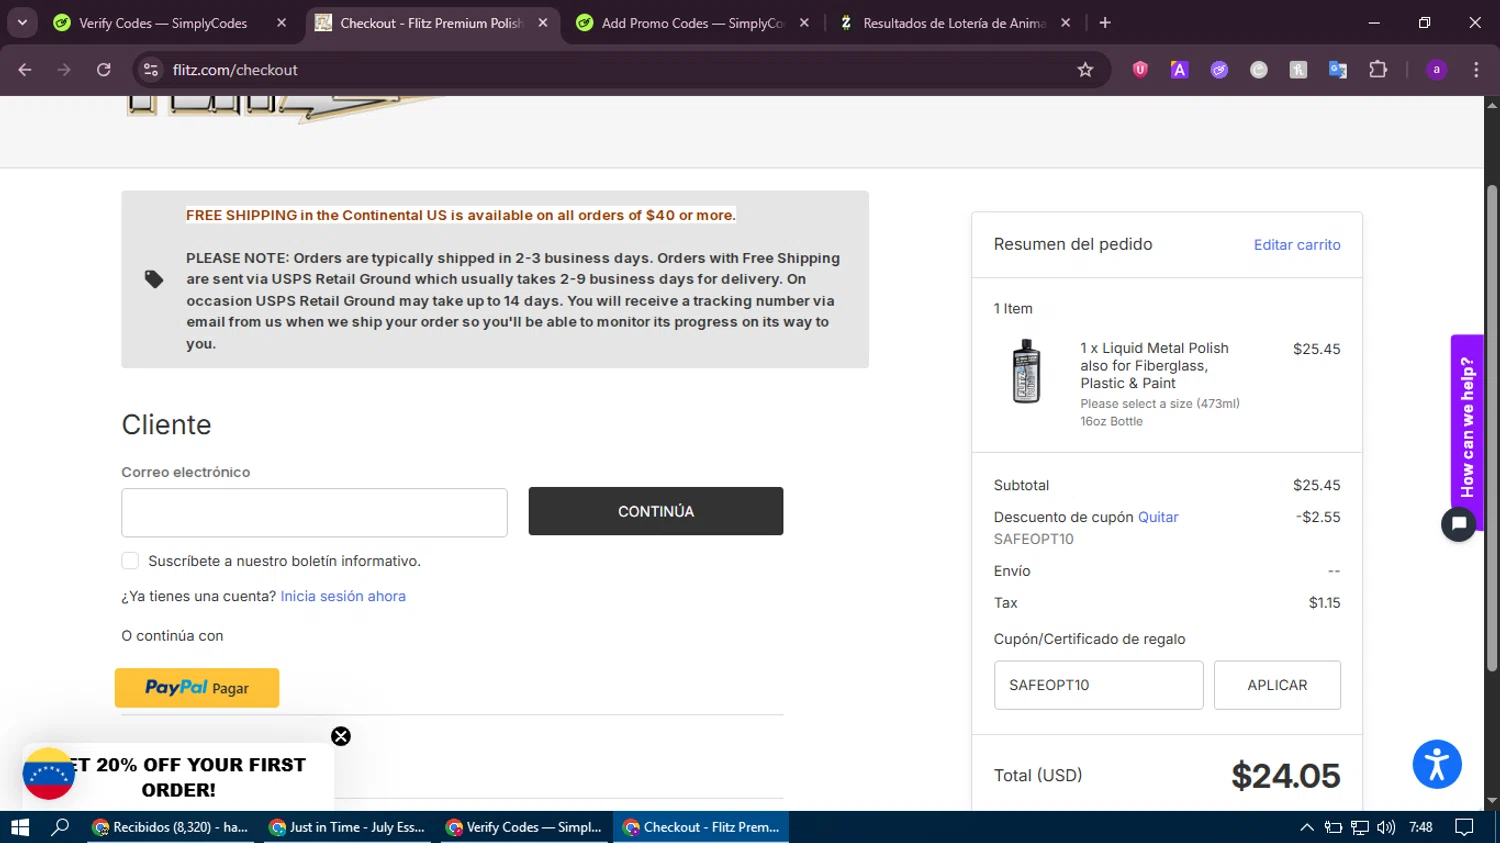Select the Checkout - Flitz Premium Polish tab
The width and height of the screenshot is (1500, 843).
pyautogui.click(x=431, y=23)
